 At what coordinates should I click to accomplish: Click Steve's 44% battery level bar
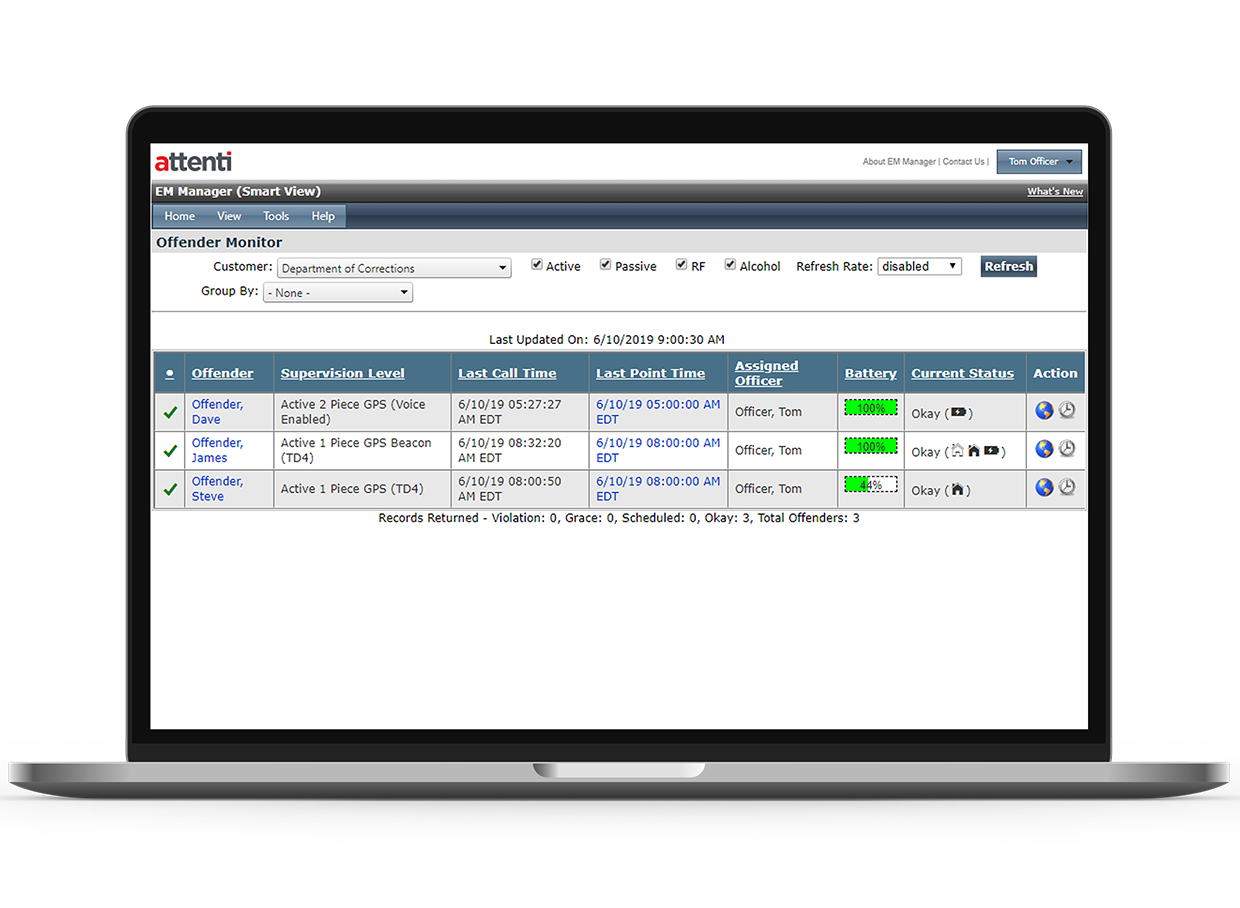[870, 484]
